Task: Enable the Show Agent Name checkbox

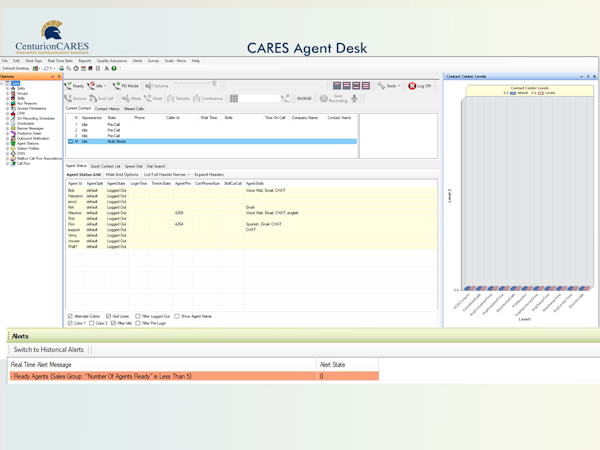Action: click(x=177, y=316)
